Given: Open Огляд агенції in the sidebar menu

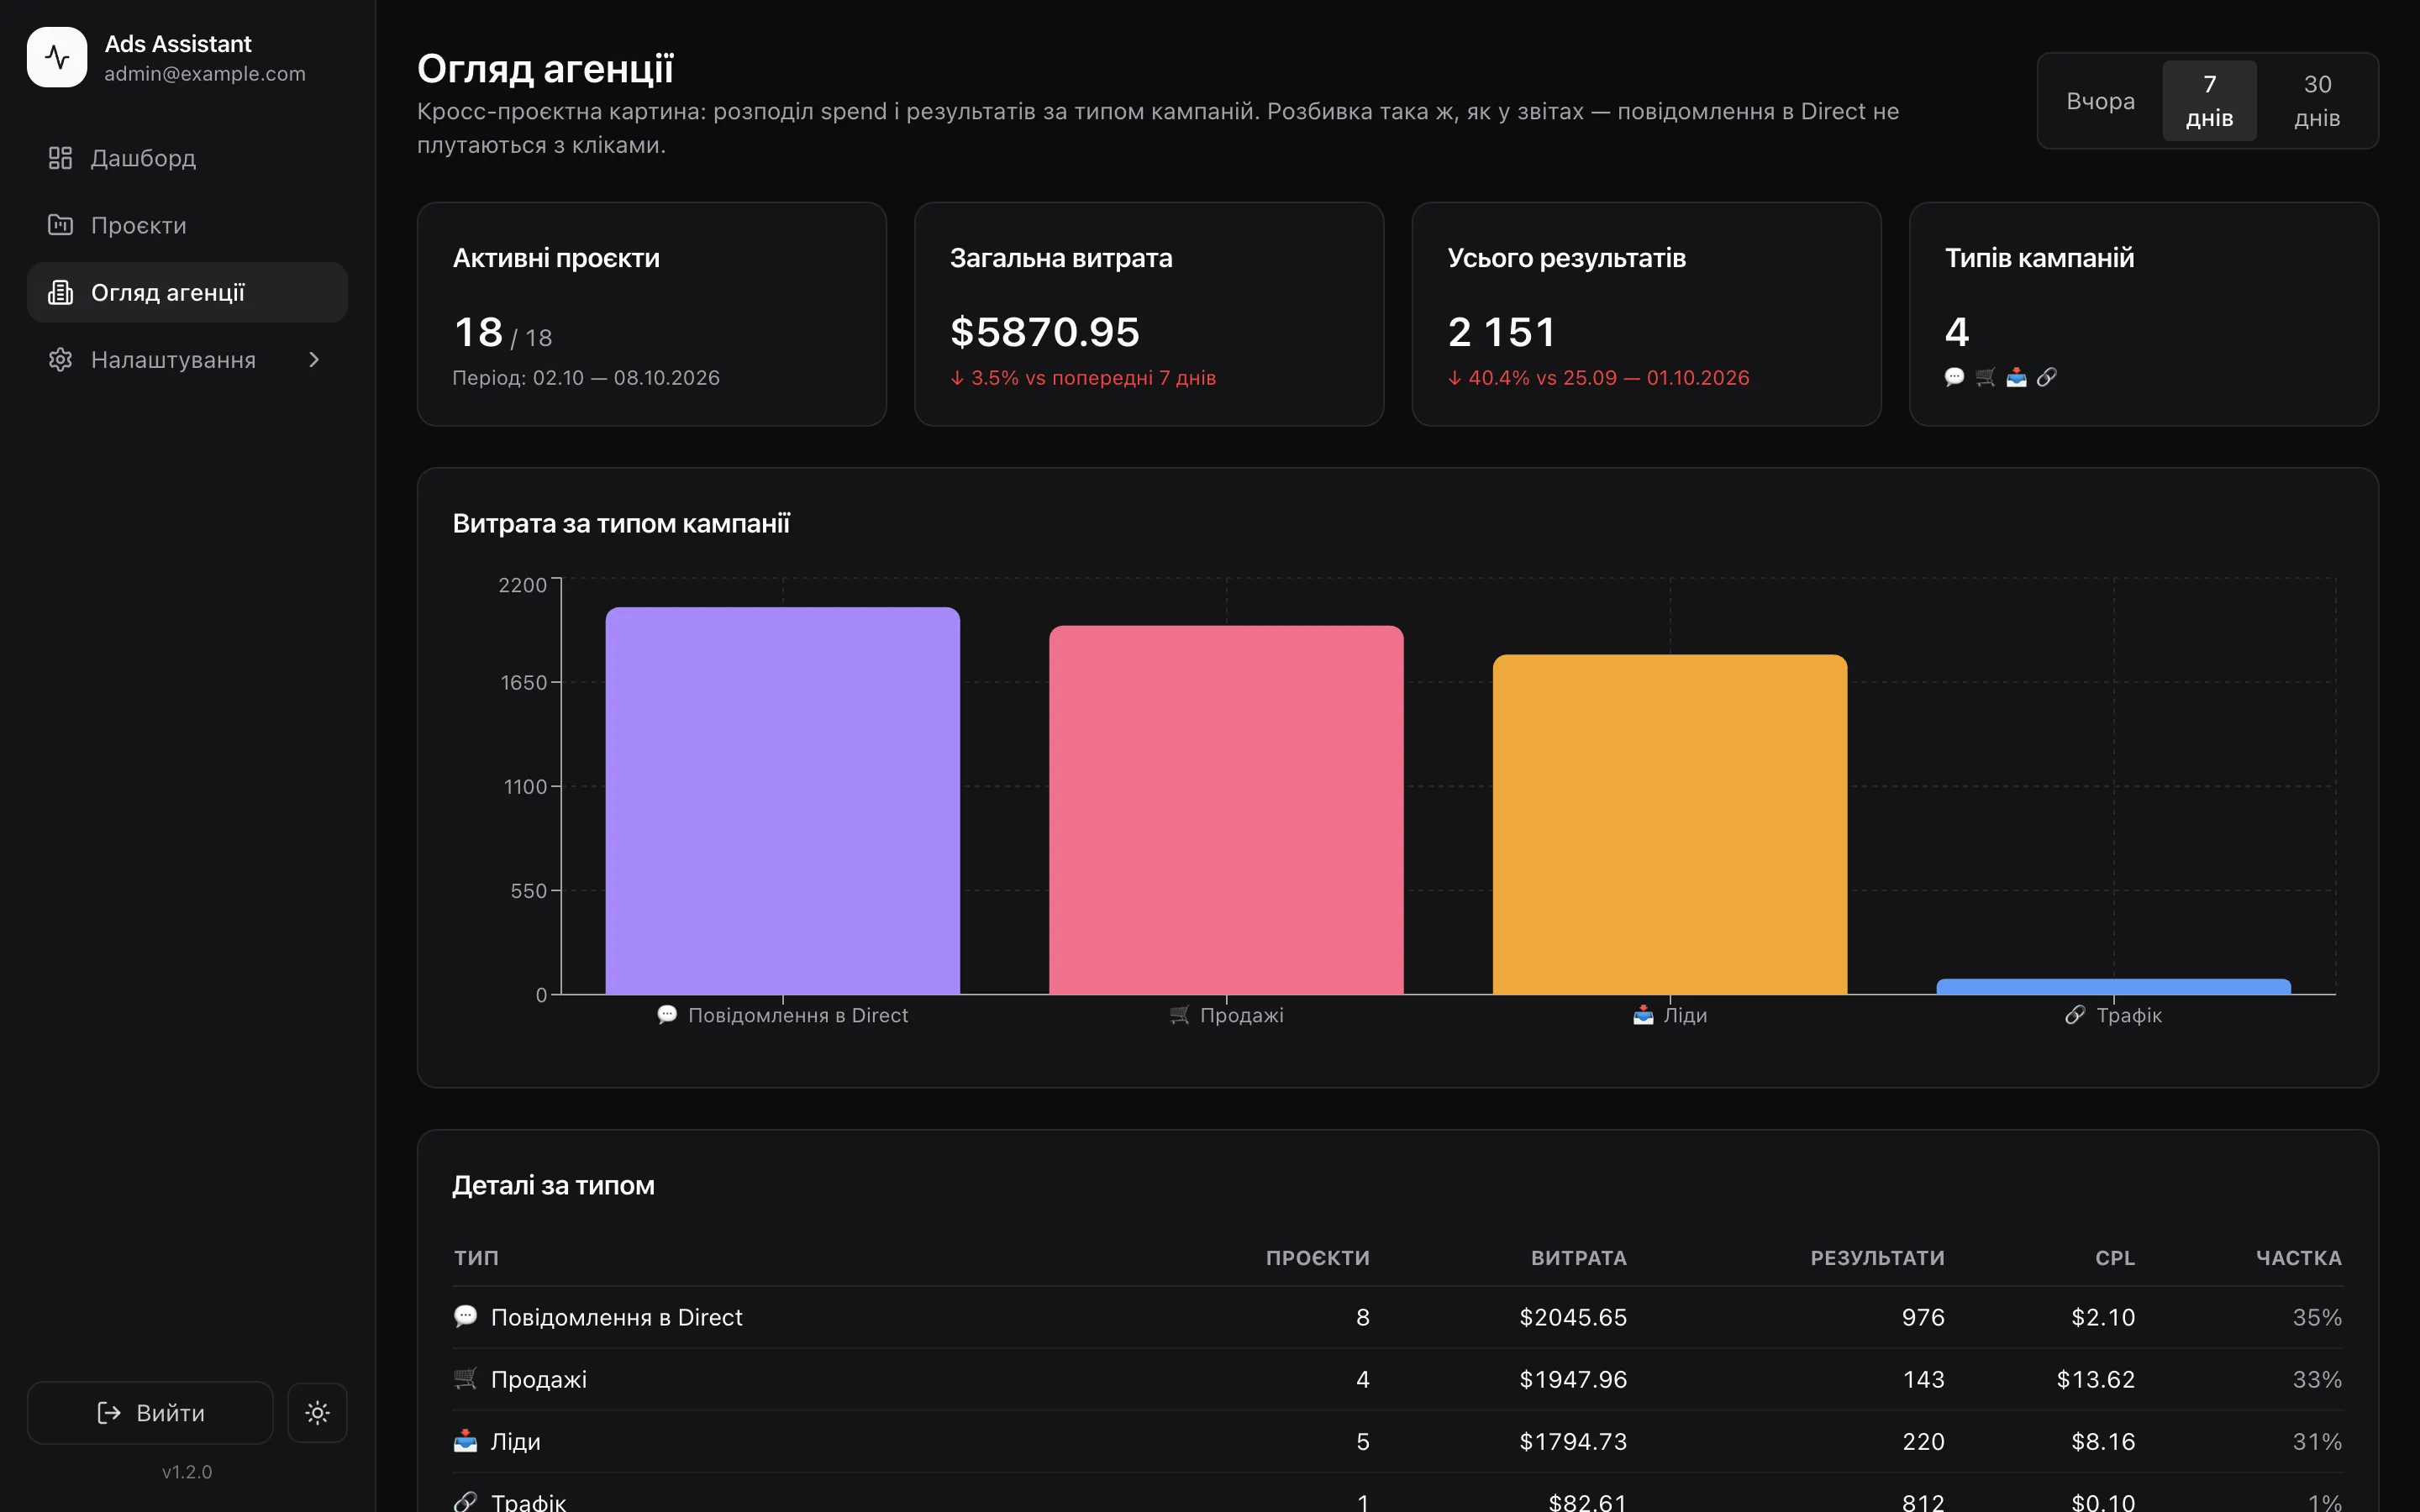Looking at the screenshot, I should point(187,292).
